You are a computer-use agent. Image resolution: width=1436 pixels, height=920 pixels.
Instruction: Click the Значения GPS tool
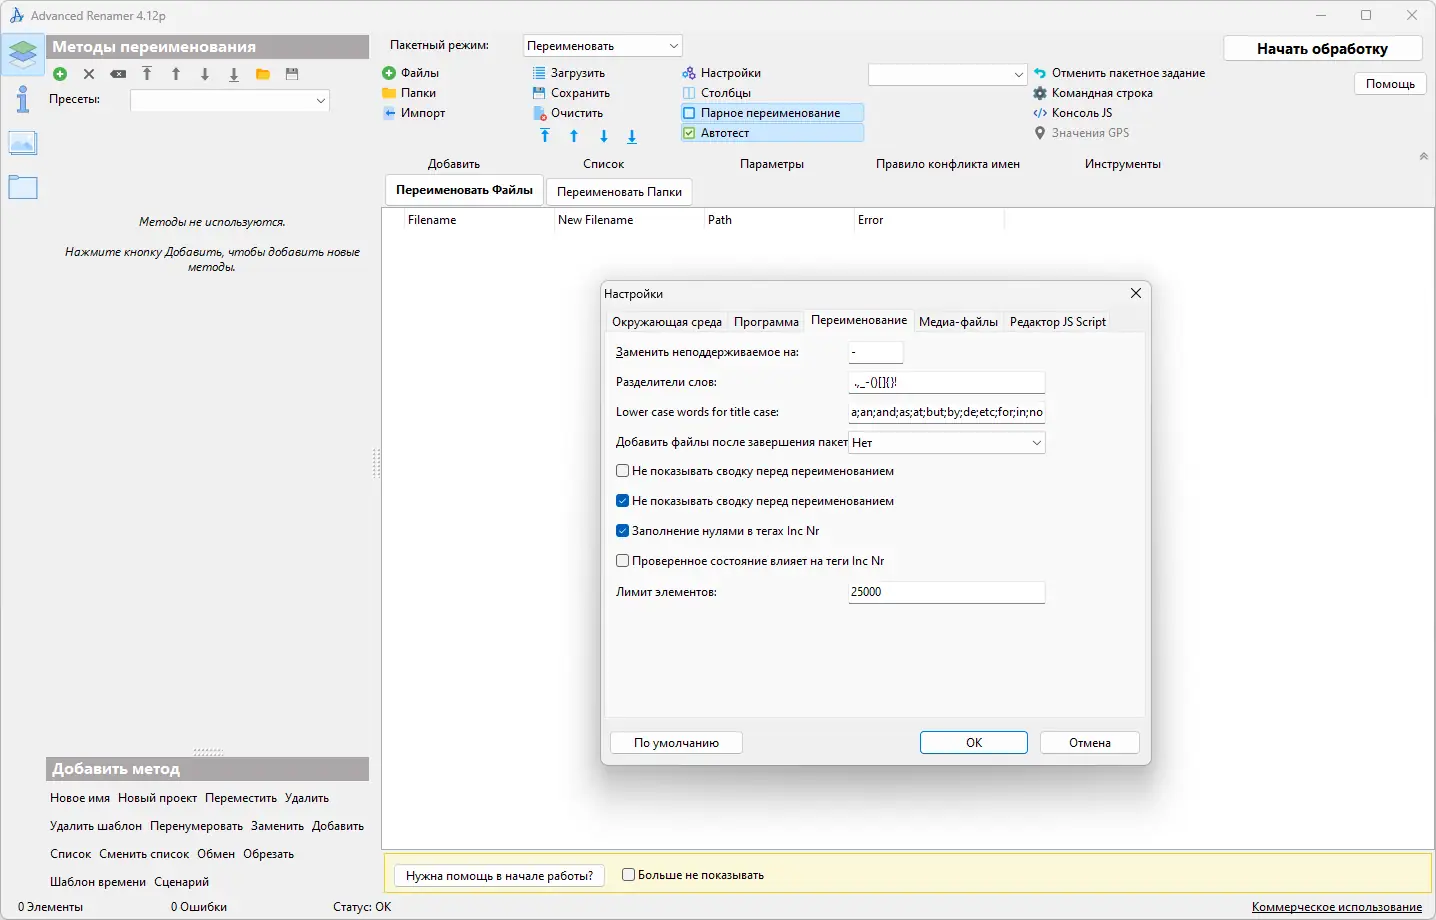coord(1081,133)
